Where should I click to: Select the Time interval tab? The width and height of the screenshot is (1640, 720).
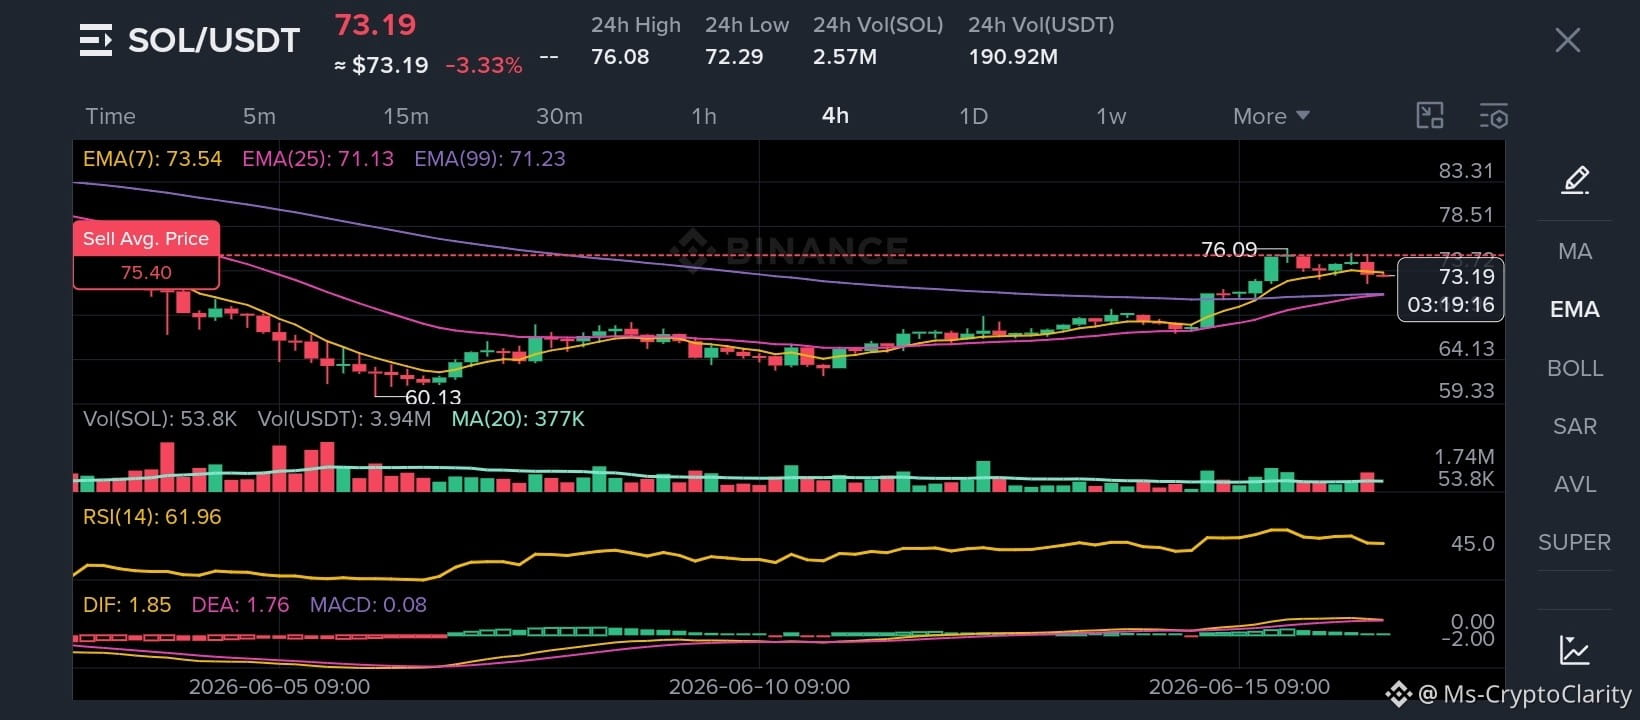[x=110, y=116]
